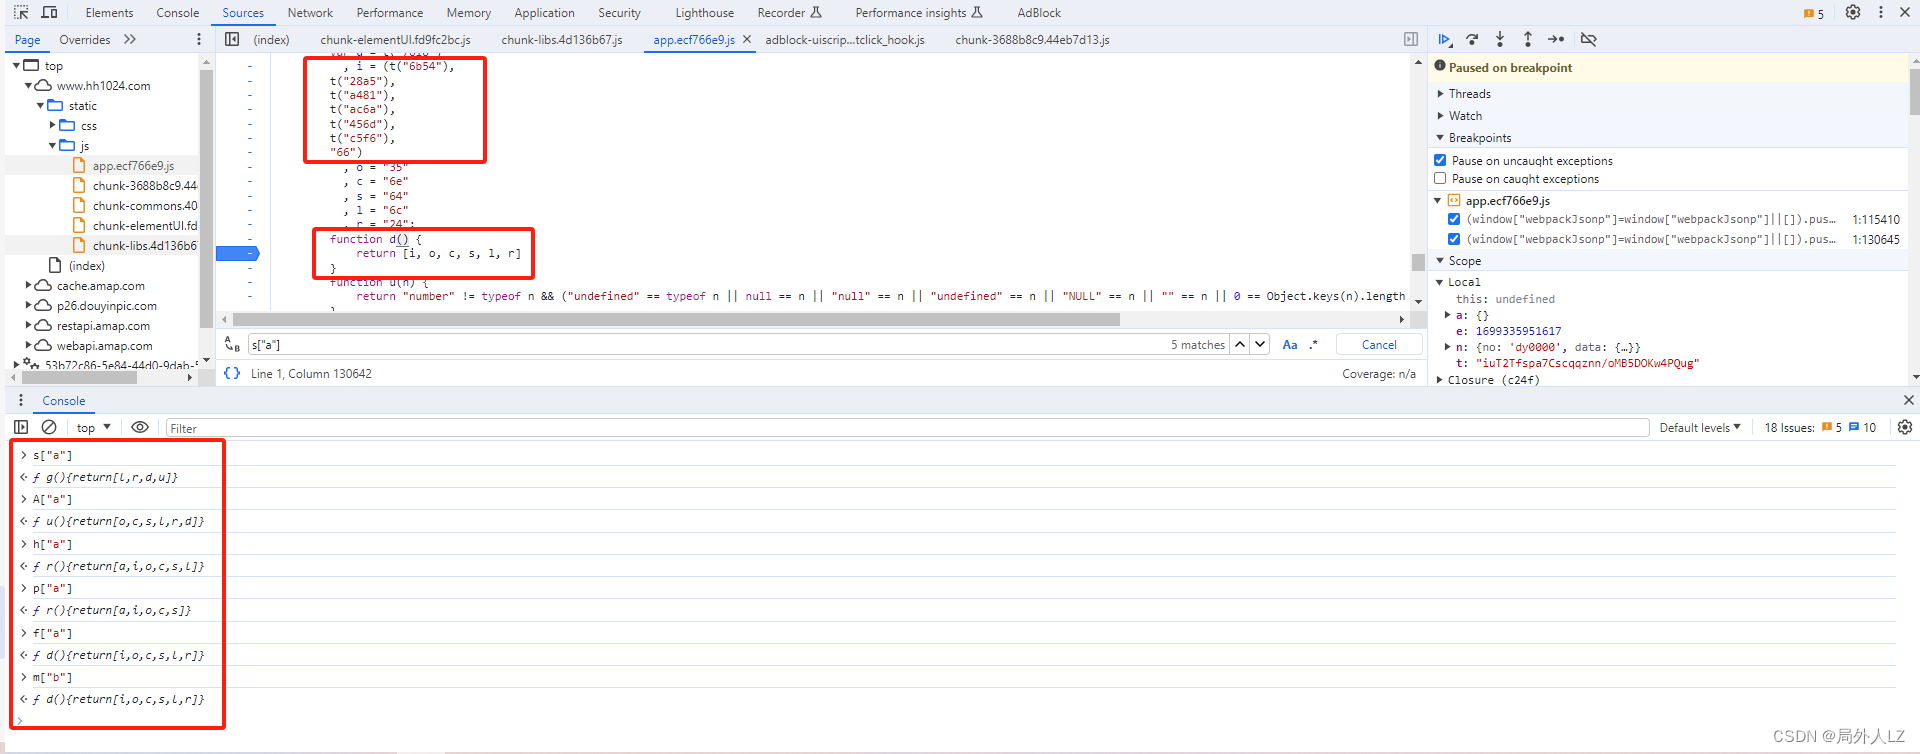The height and width of the screenshot is (754, 1920).
Task: Expand the cache.amap.com domain
Action: (x=29, y=285)
